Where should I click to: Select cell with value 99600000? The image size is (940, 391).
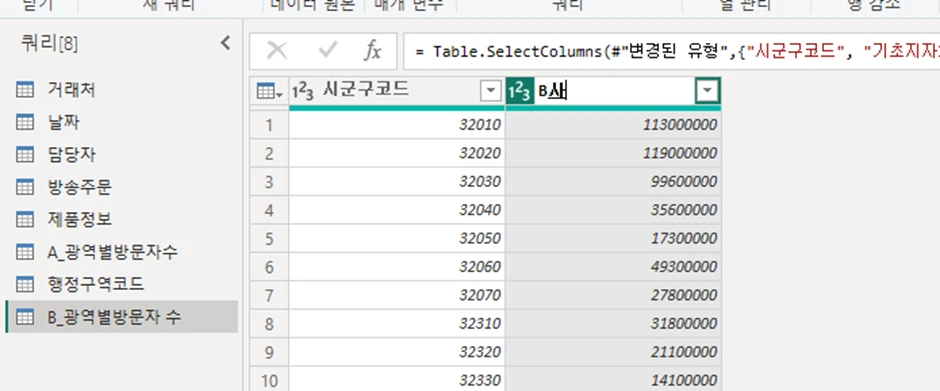[x=613, y=182]
